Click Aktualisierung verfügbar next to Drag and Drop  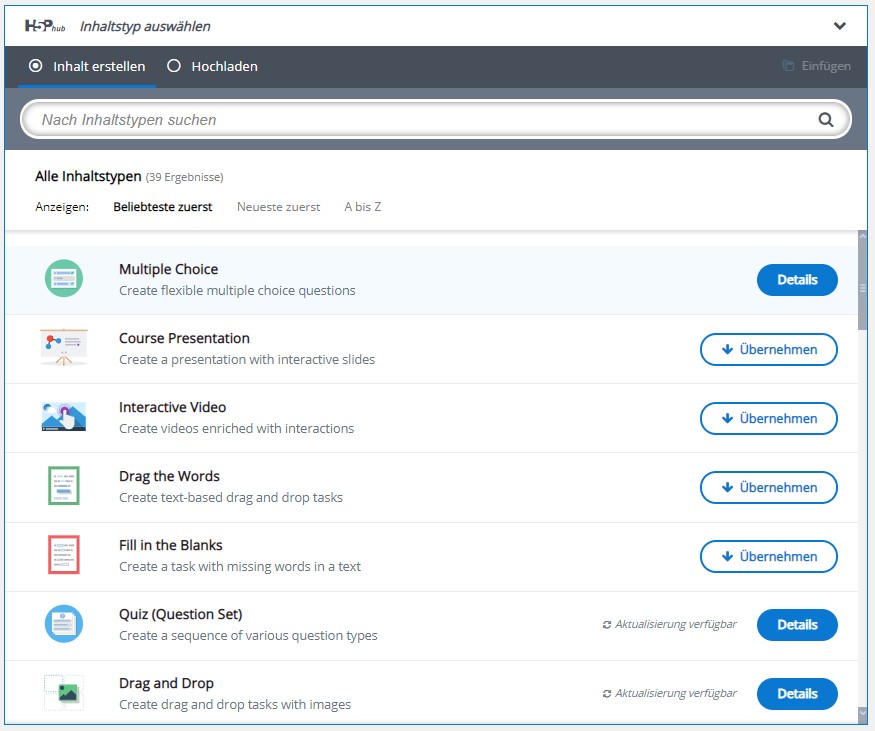(670, 693)
